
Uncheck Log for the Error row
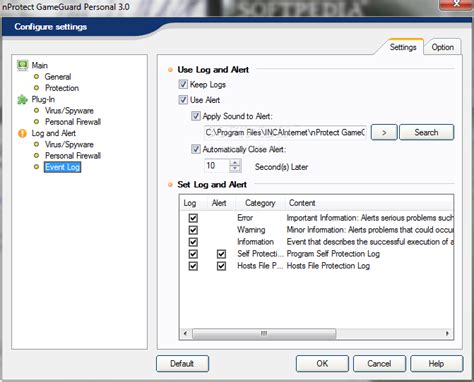193,218
